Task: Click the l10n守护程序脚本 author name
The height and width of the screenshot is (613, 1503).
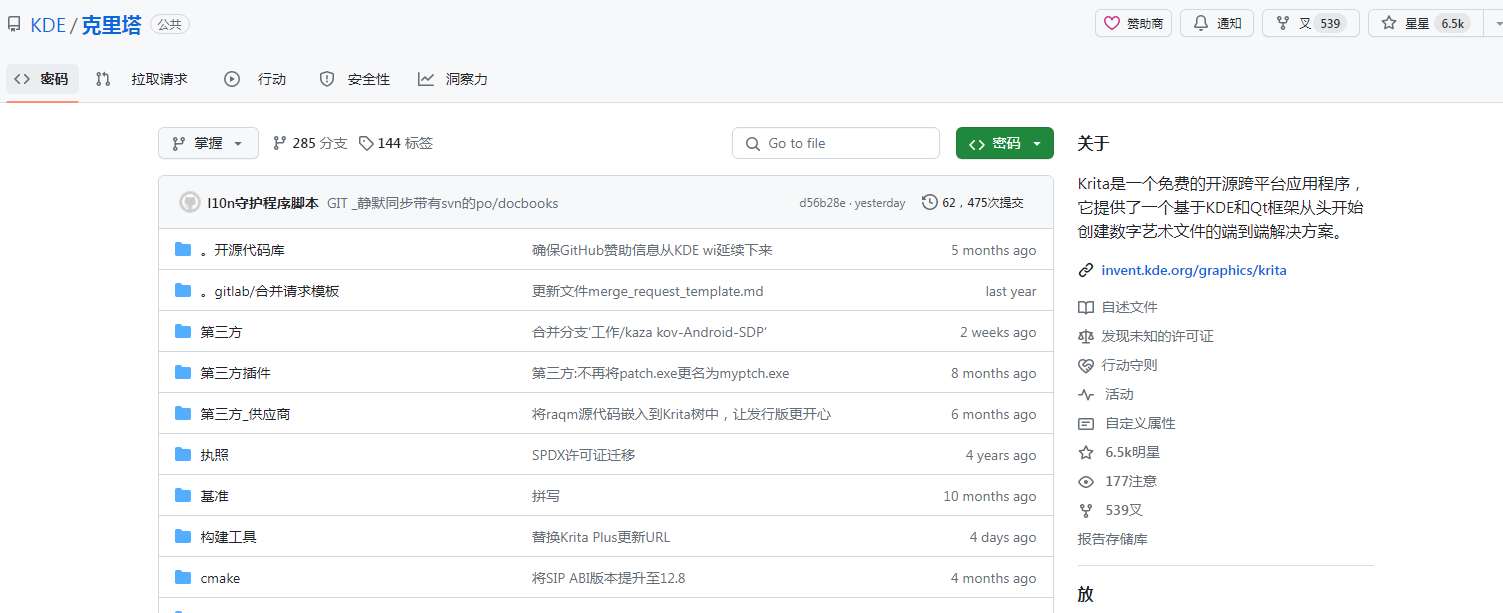Action: coord(263,203)
